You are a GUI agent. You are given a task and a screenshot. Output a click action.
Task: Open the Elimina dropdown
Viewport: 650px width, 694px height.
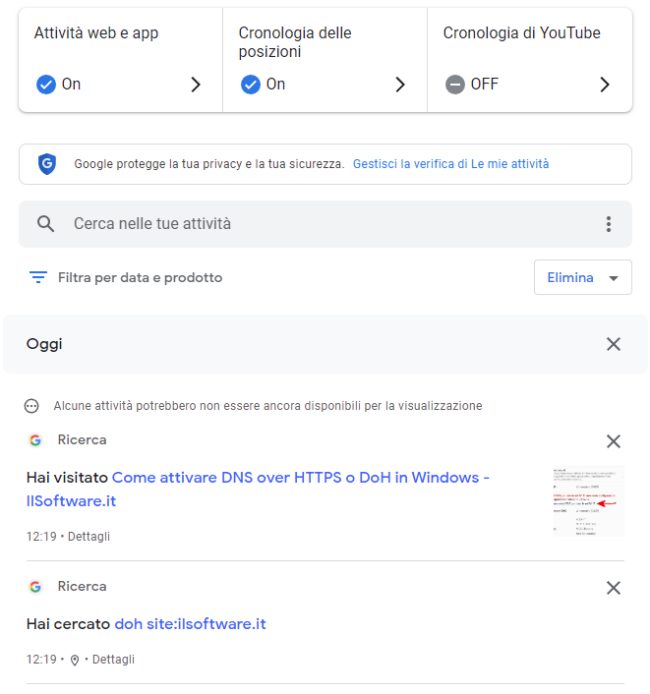coord(583,278)
